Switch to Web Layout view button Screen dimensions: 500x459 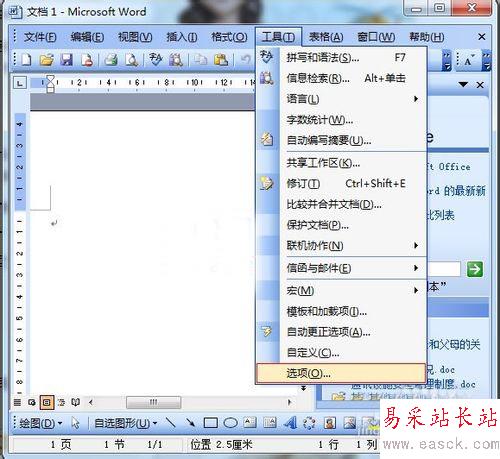tap(32, 402)
